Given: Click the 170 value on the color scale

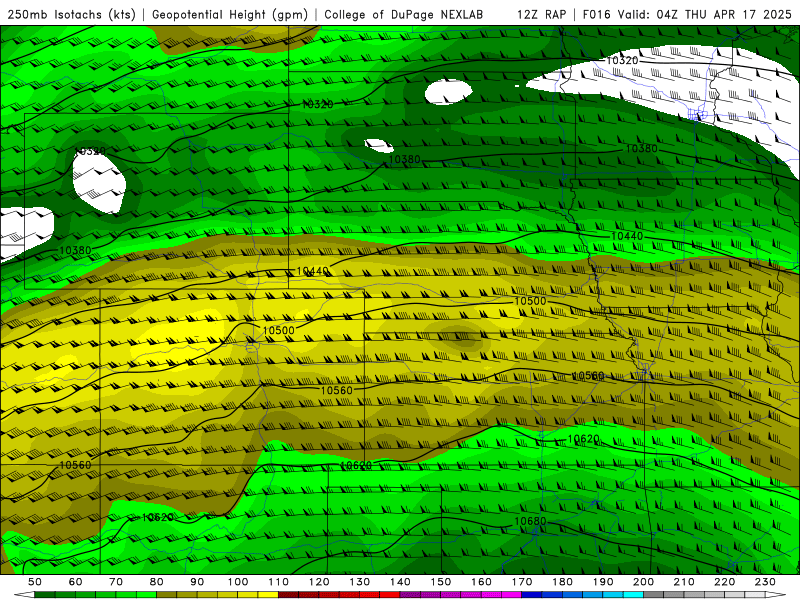Looking at the screenshot, I should click(522, 582).
